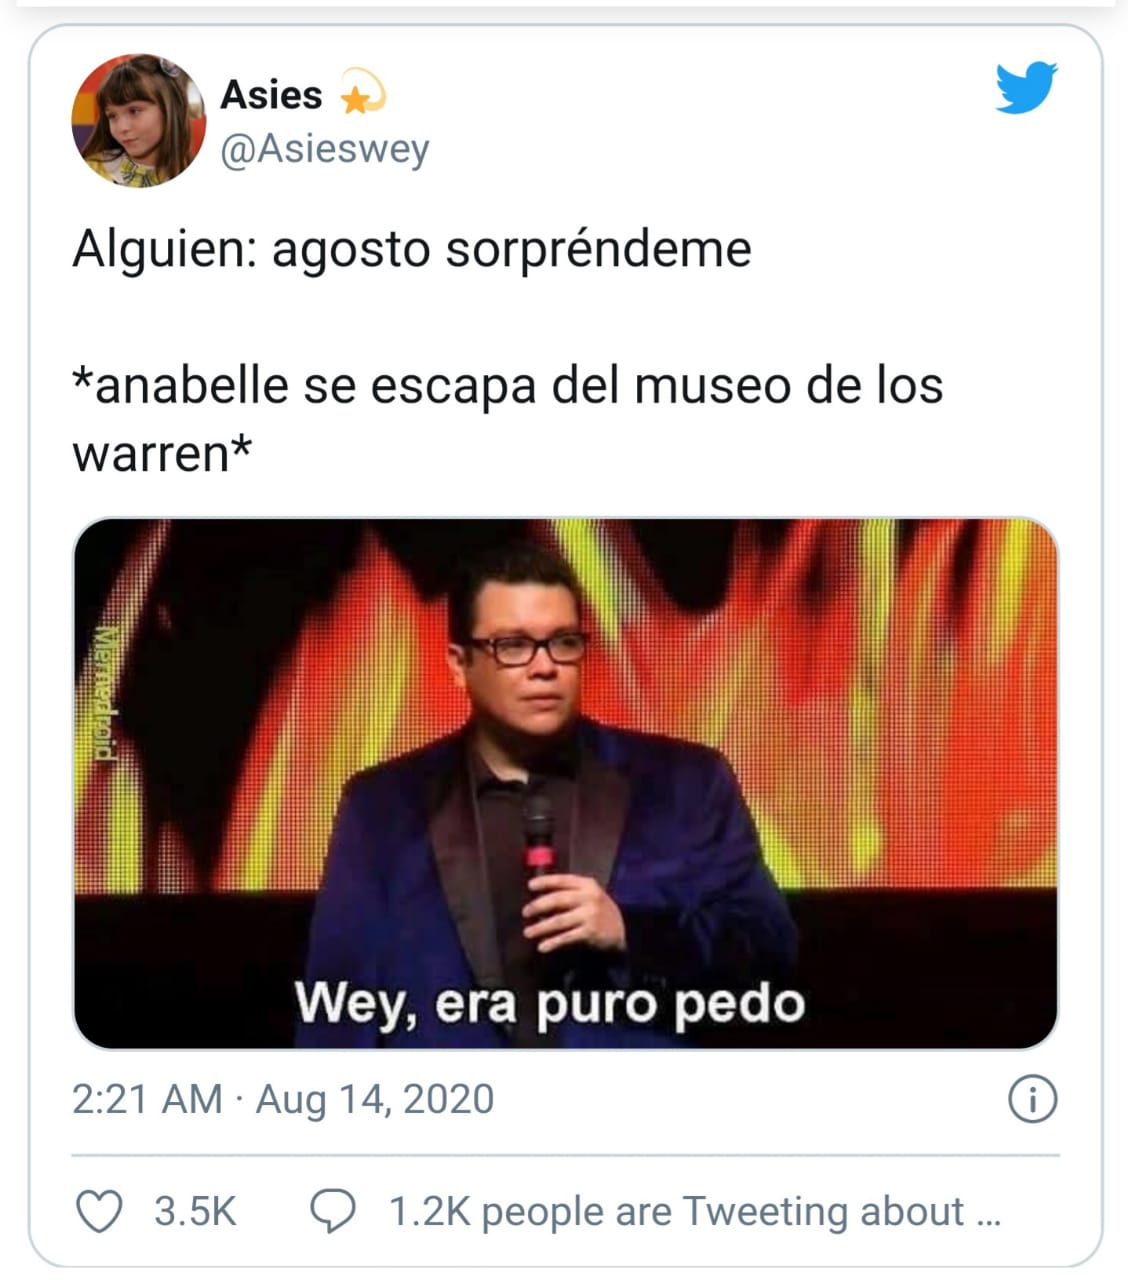Click the ellipsis after Tweeting about
Screen dimensions: 1128x1280
click(986, 1216)
